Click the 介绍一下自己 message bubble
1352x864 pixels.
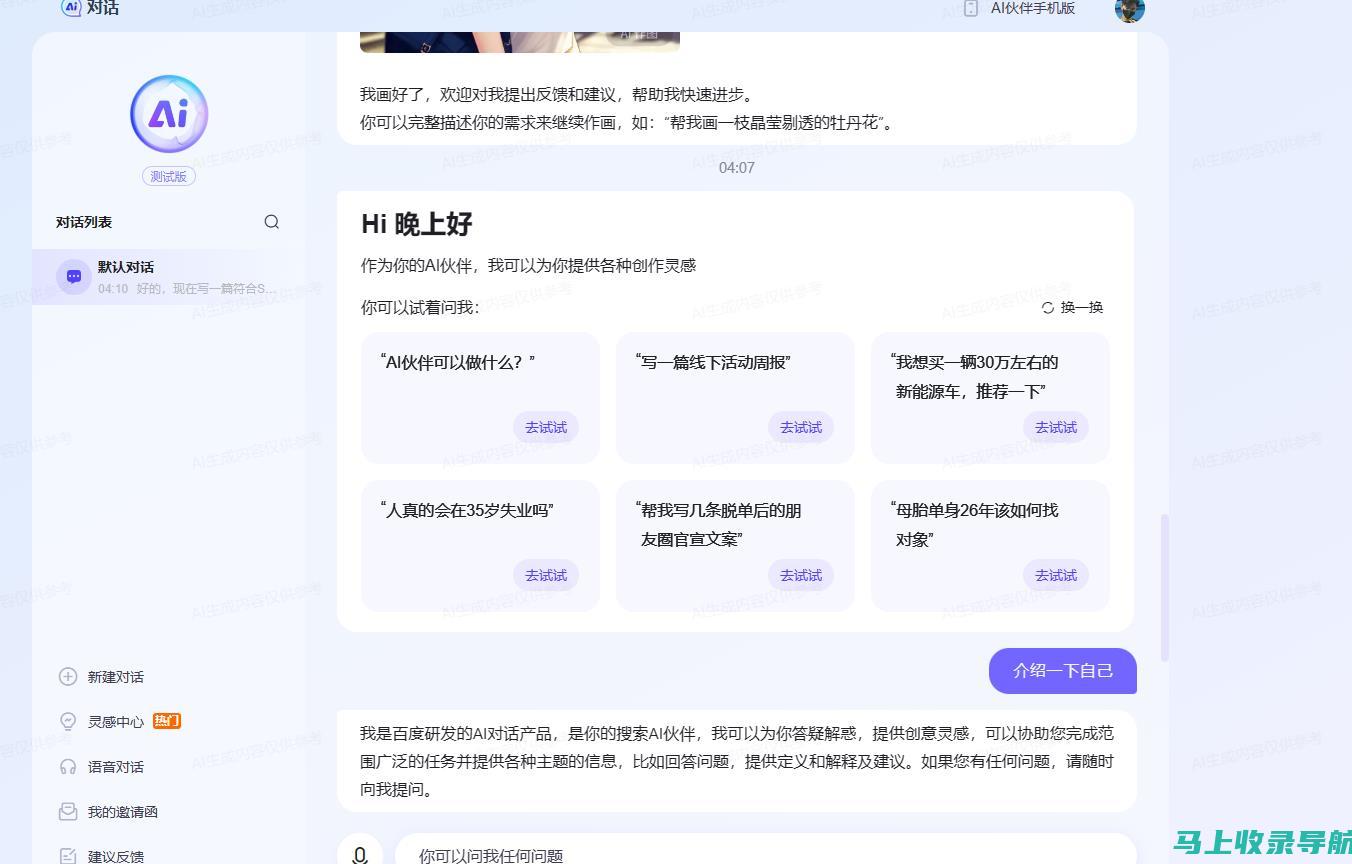point(1063,671)
